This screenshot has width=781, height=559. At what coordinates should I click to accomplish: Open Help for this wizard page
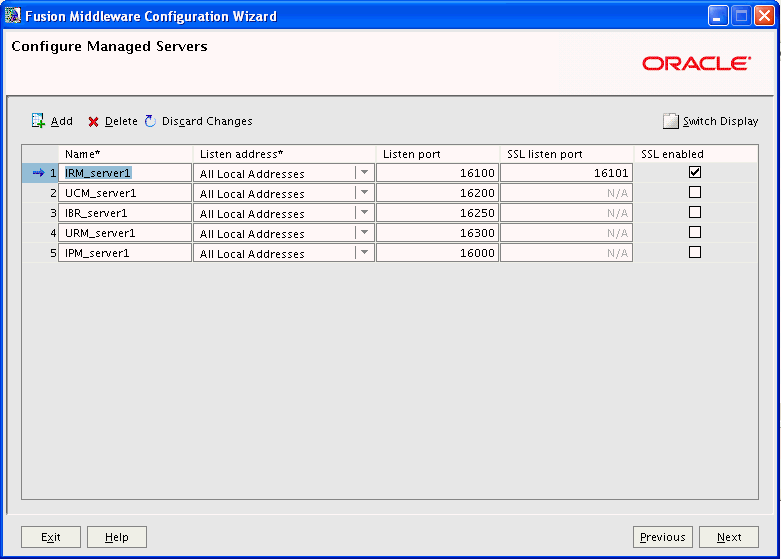click(x=117, y=537)
